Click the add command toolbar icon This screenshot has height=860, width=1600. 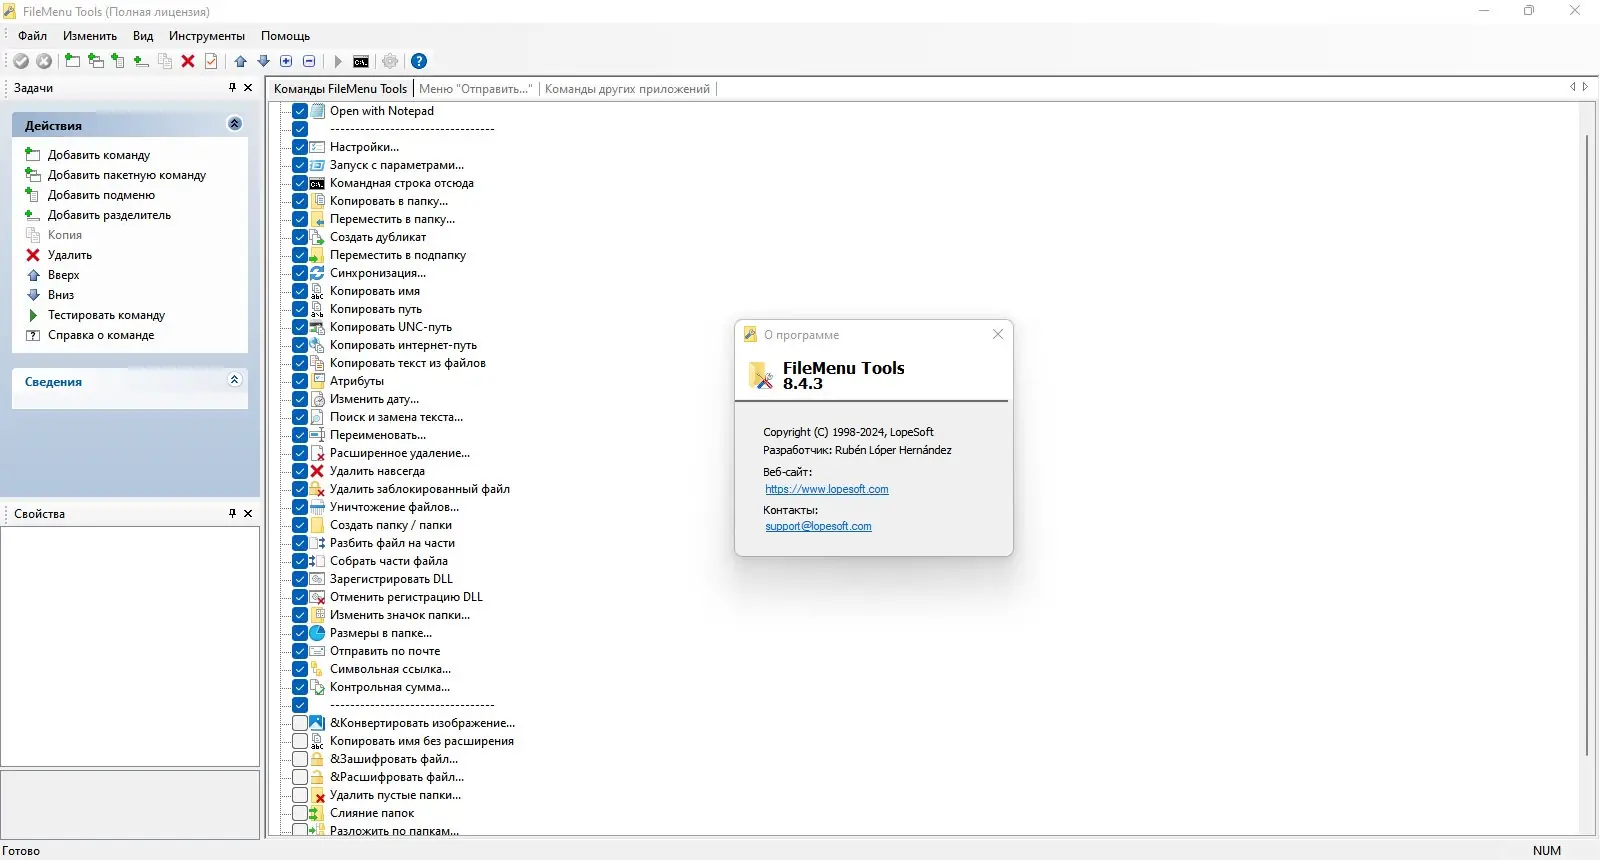(x=72, y=61)
